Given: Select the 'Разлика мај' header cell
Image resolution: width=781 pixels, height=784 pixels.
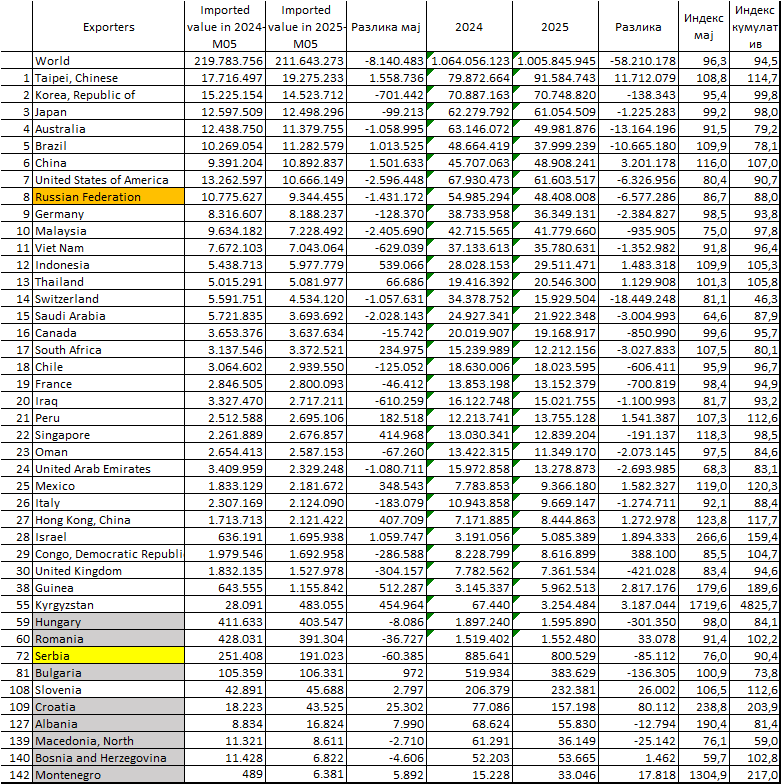Looking at the screenshot, I should pyautogui.click(x=386, y=26).
